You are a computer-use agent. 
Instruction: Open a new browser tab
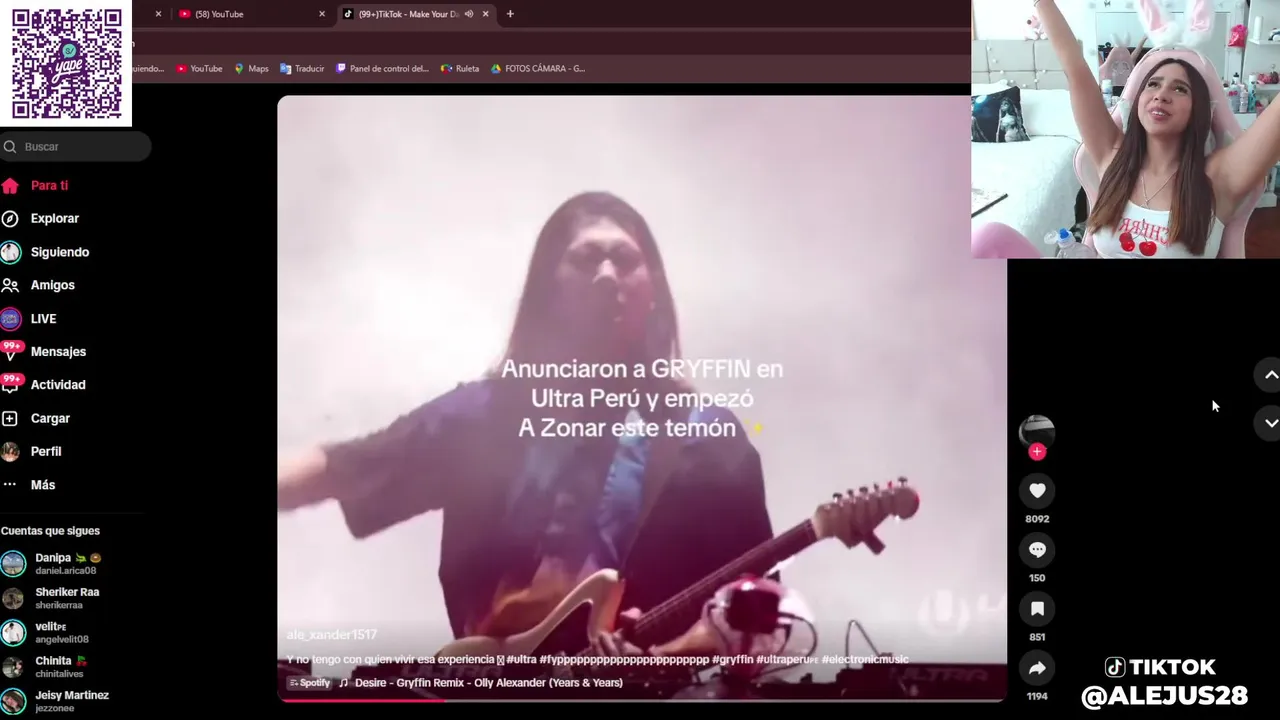pyautogui.click(x=510, y=14)
